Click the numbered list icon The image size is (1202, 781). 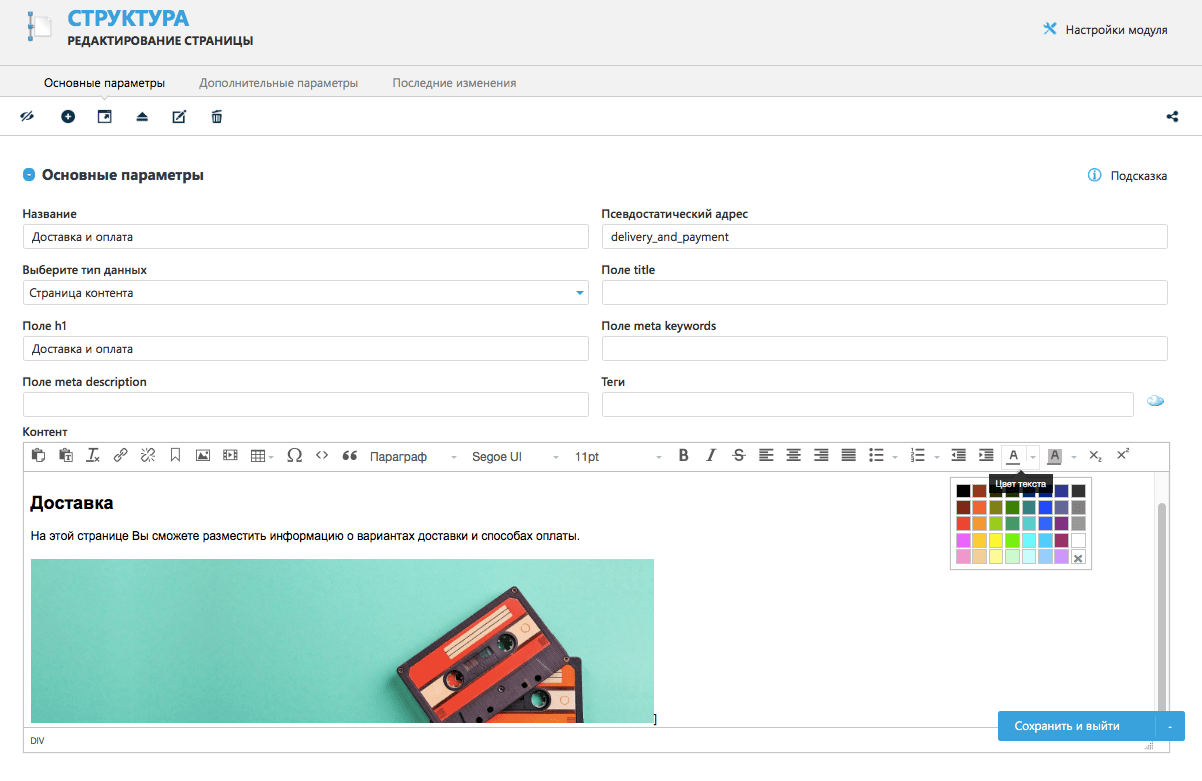(x=917, y=456)
